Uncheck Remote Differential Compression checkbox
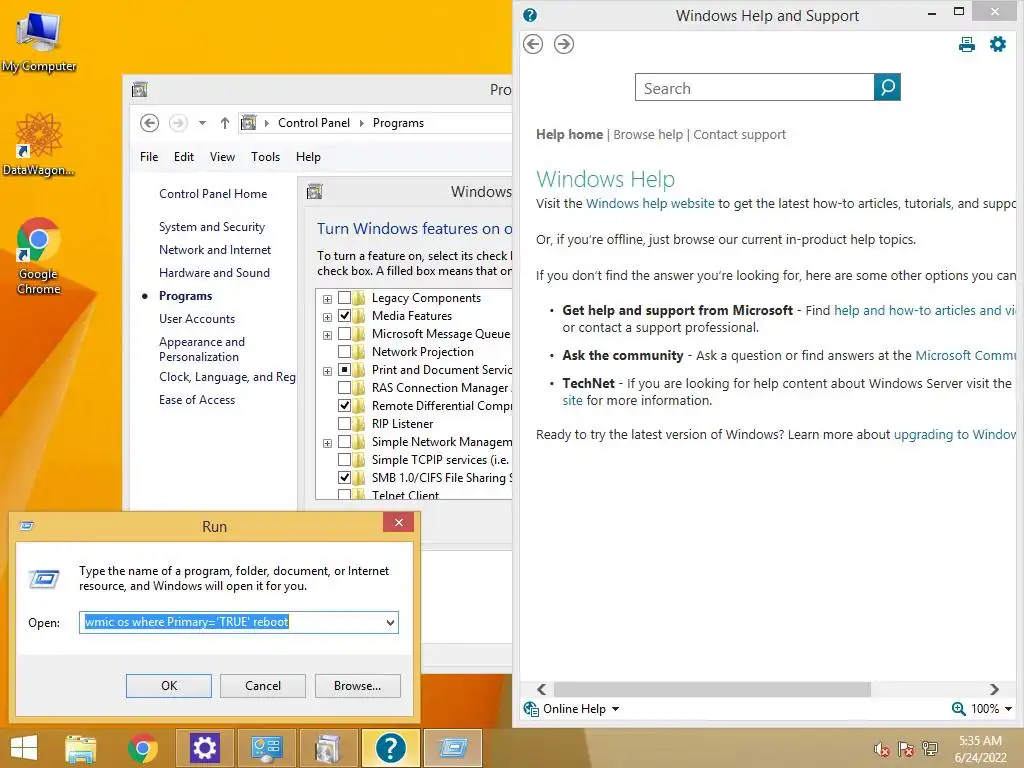The width and height of the screenshot is (1024, 768). click(x=344, y=406)
